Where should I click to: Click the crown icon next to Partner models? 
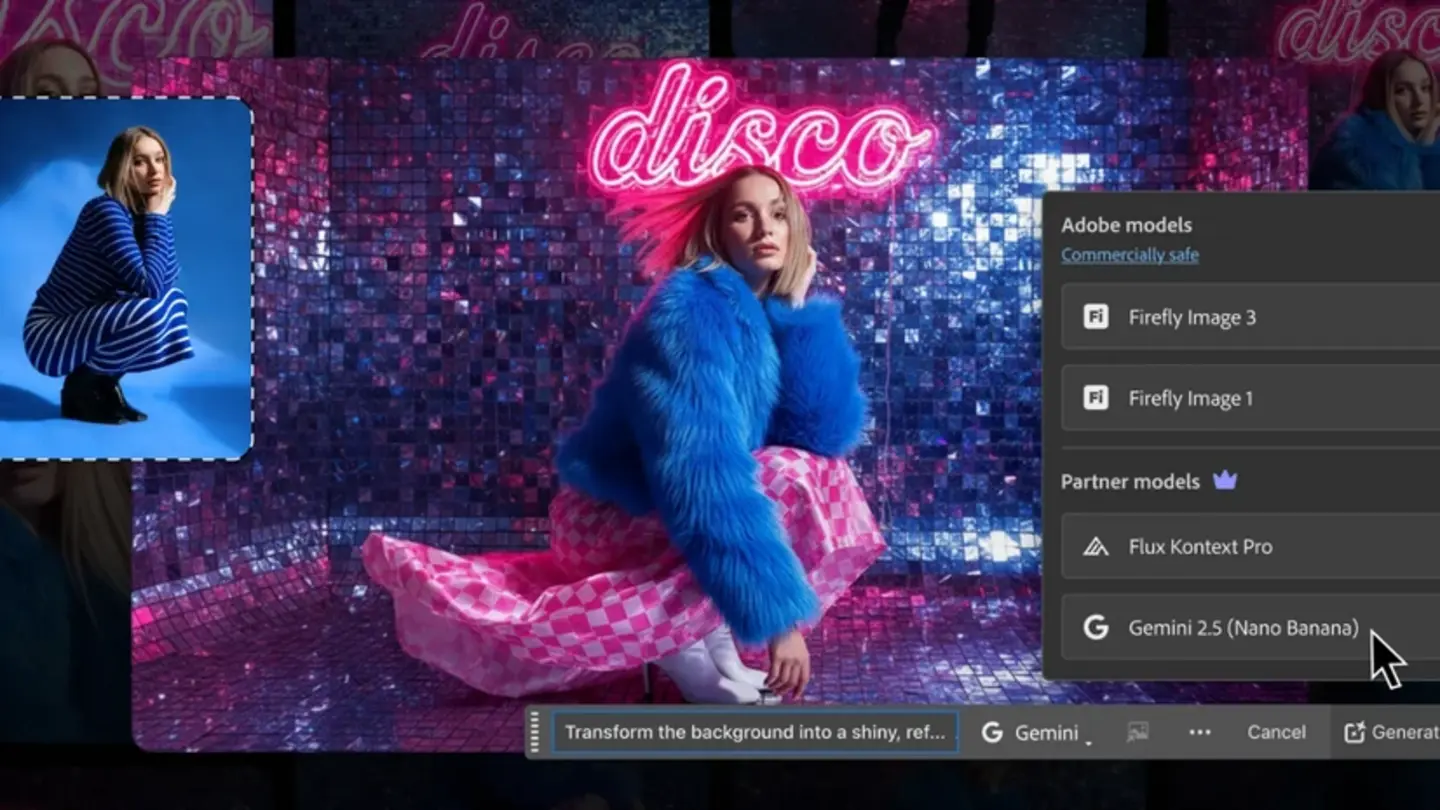pos(1225,481)
